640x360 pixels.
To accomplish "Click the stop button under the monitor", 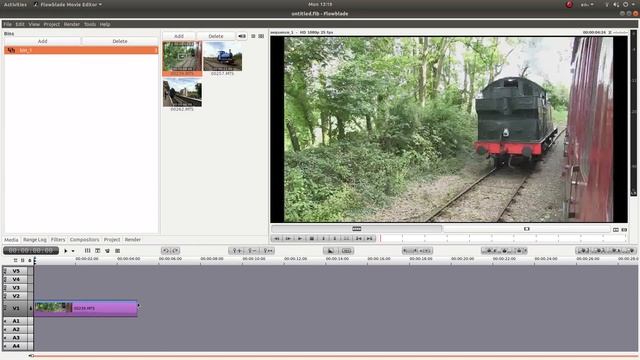I will tap(311, 238).
